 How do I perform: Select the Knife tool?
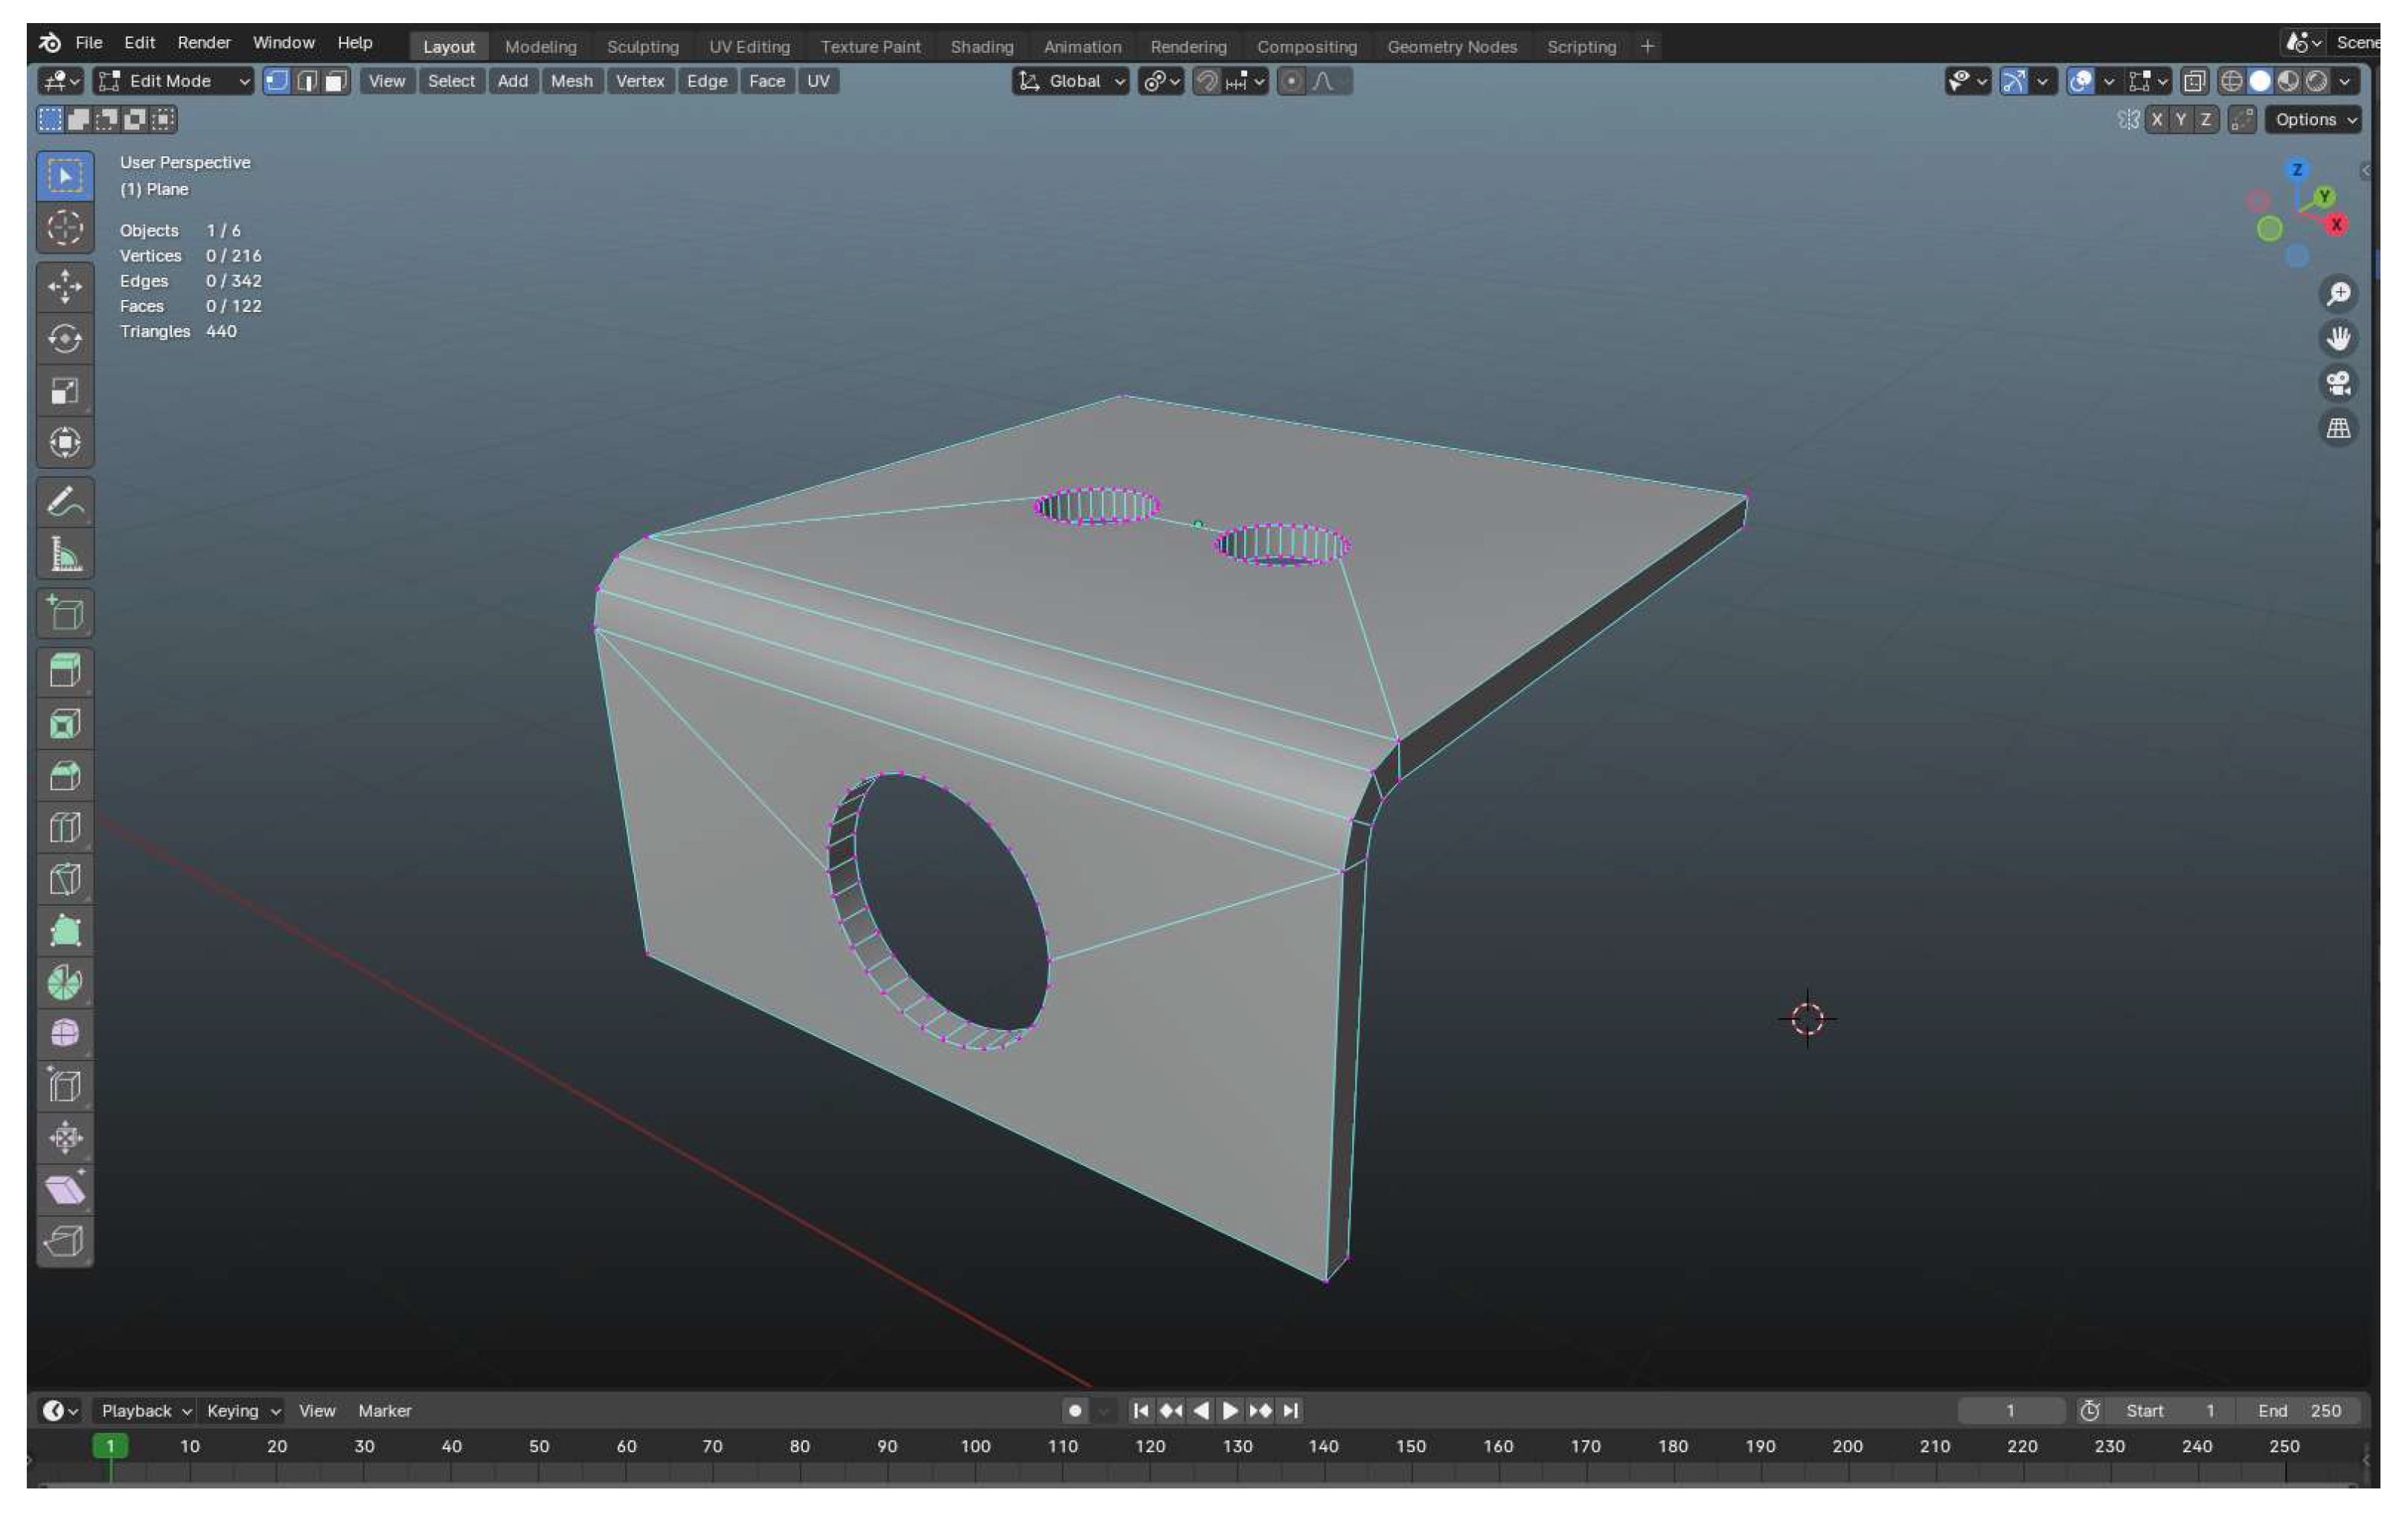click(x=65, y=880)
